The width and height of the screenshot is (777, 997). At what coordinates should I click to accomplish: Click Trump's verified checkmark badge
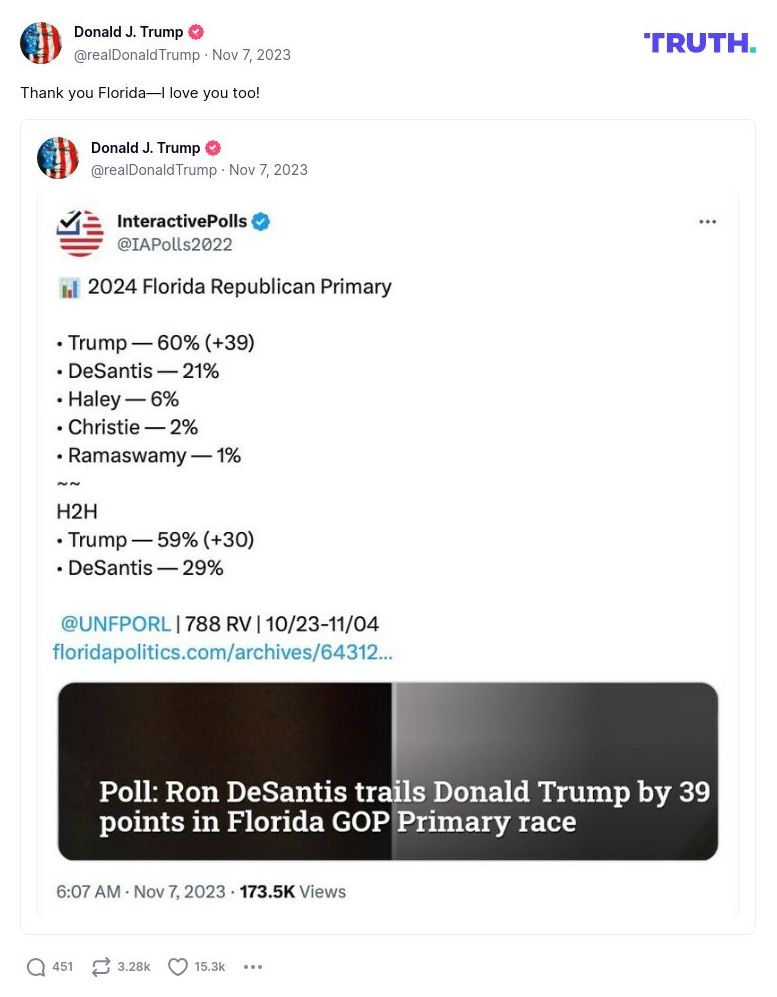196,31
